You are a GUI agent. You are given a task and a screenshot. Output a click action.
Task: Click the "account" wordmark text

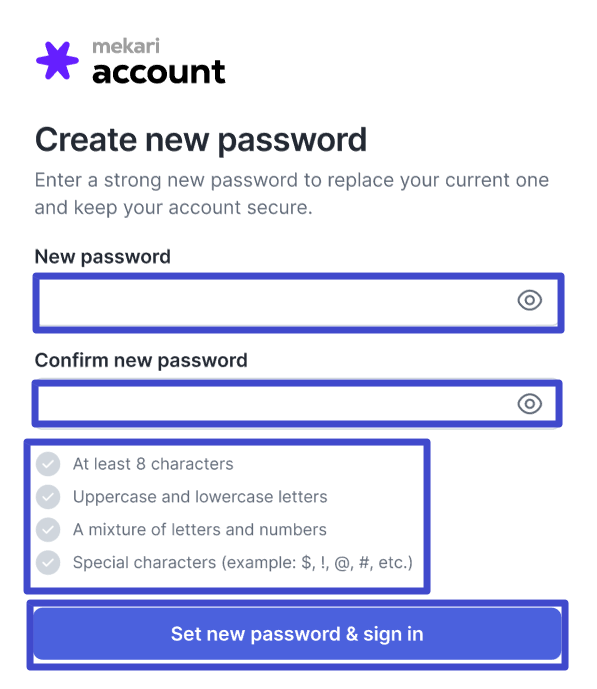(159, 72)
